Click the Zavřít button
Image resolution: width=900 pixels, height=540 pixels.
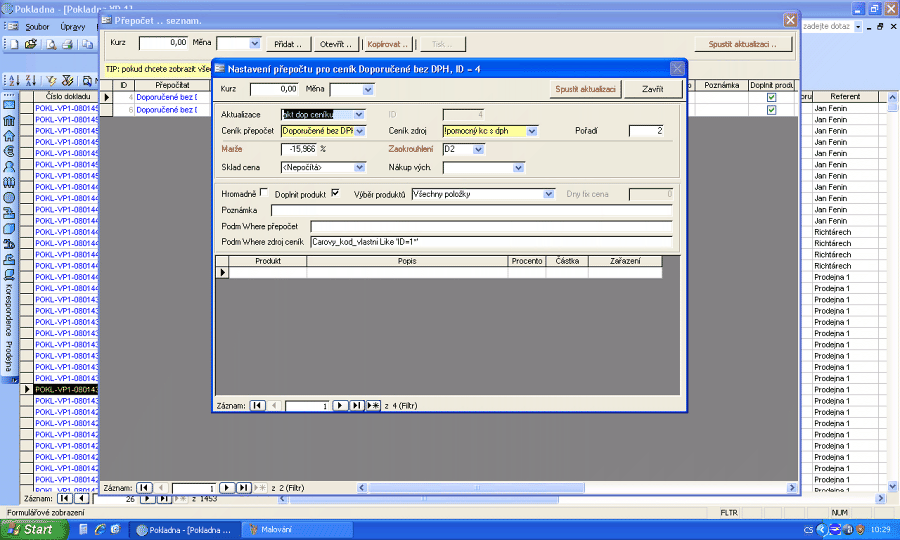click(653, 89)
